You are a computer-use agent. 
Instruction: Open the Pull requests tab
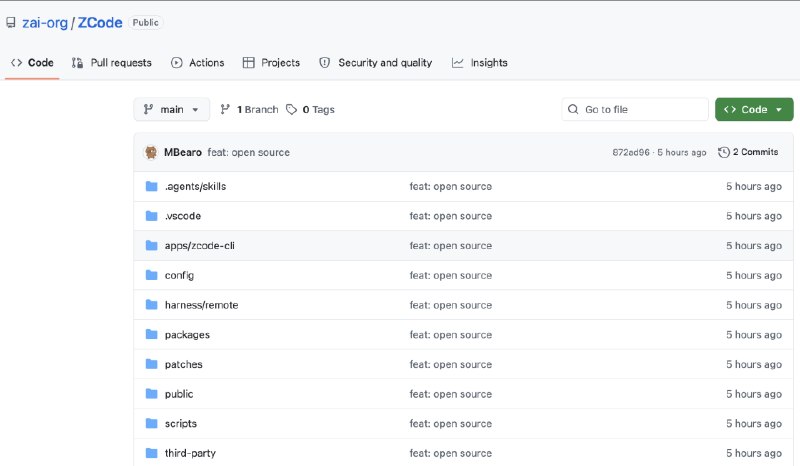point(112,63)
